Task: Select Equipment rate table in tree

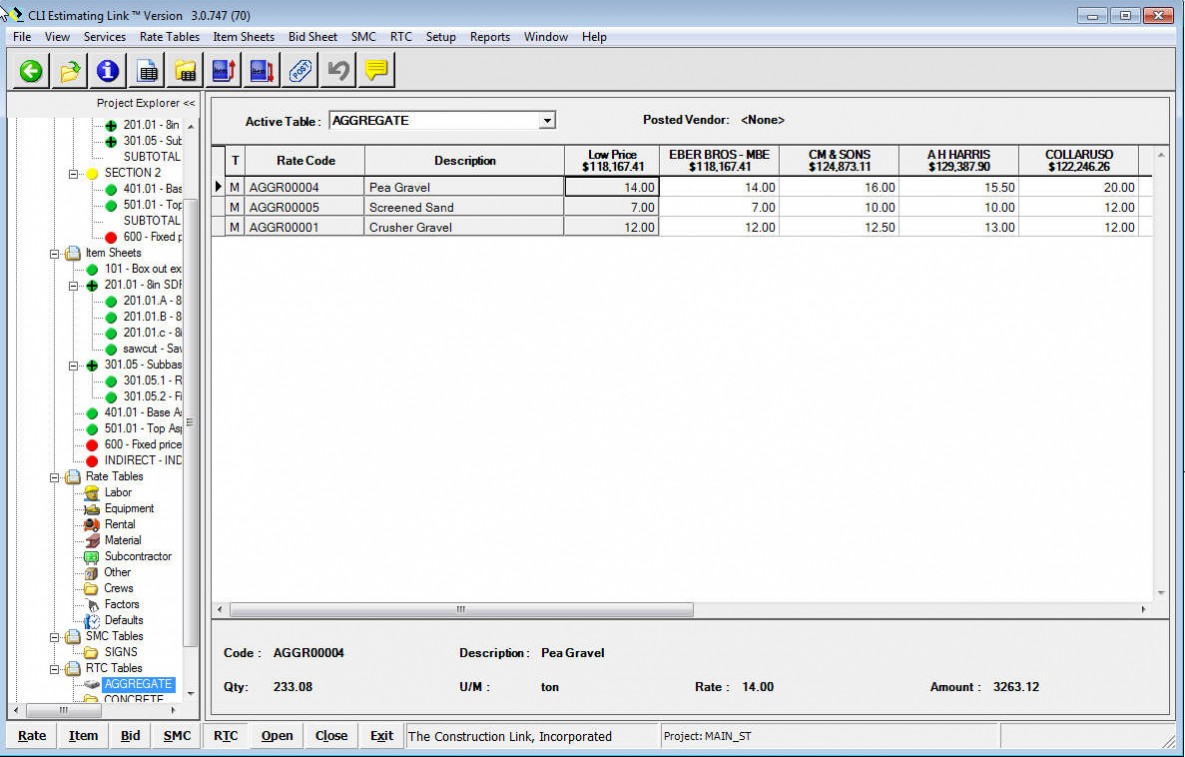Action: coord(129,508)
